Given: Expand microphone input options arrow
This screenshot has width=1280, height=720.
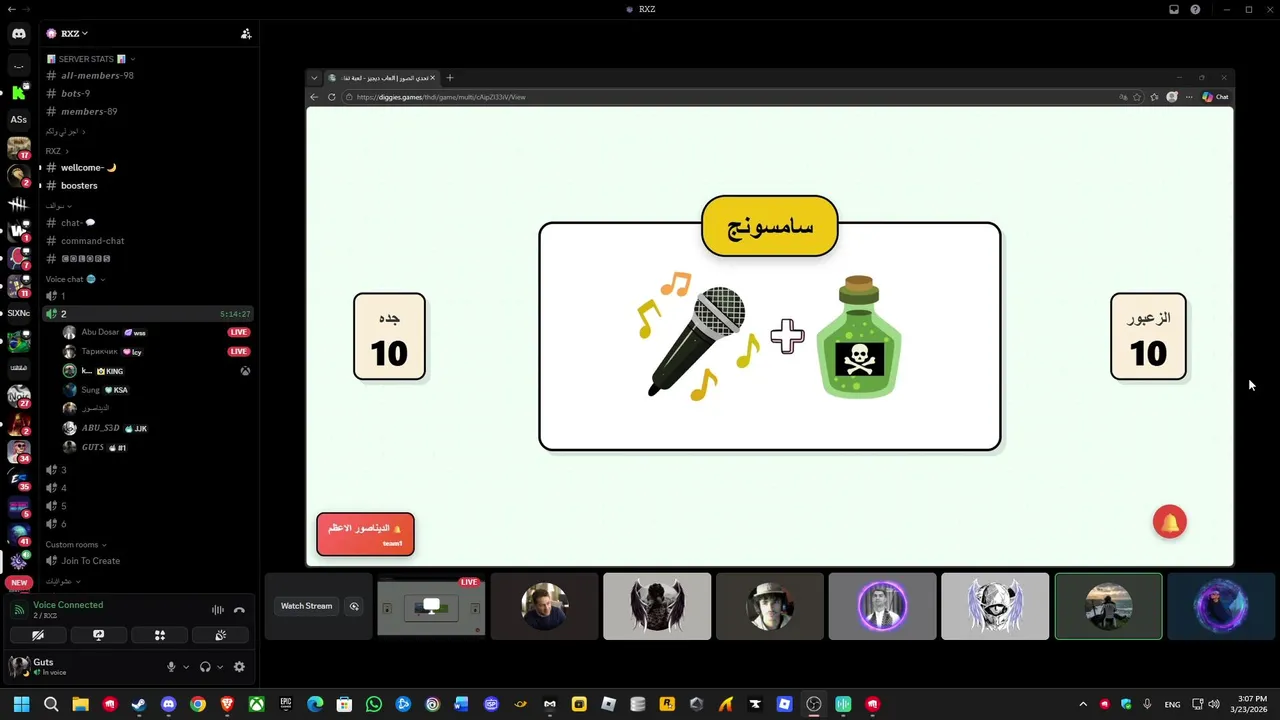Looking at the screenshot, I should (x=185, y=667).
